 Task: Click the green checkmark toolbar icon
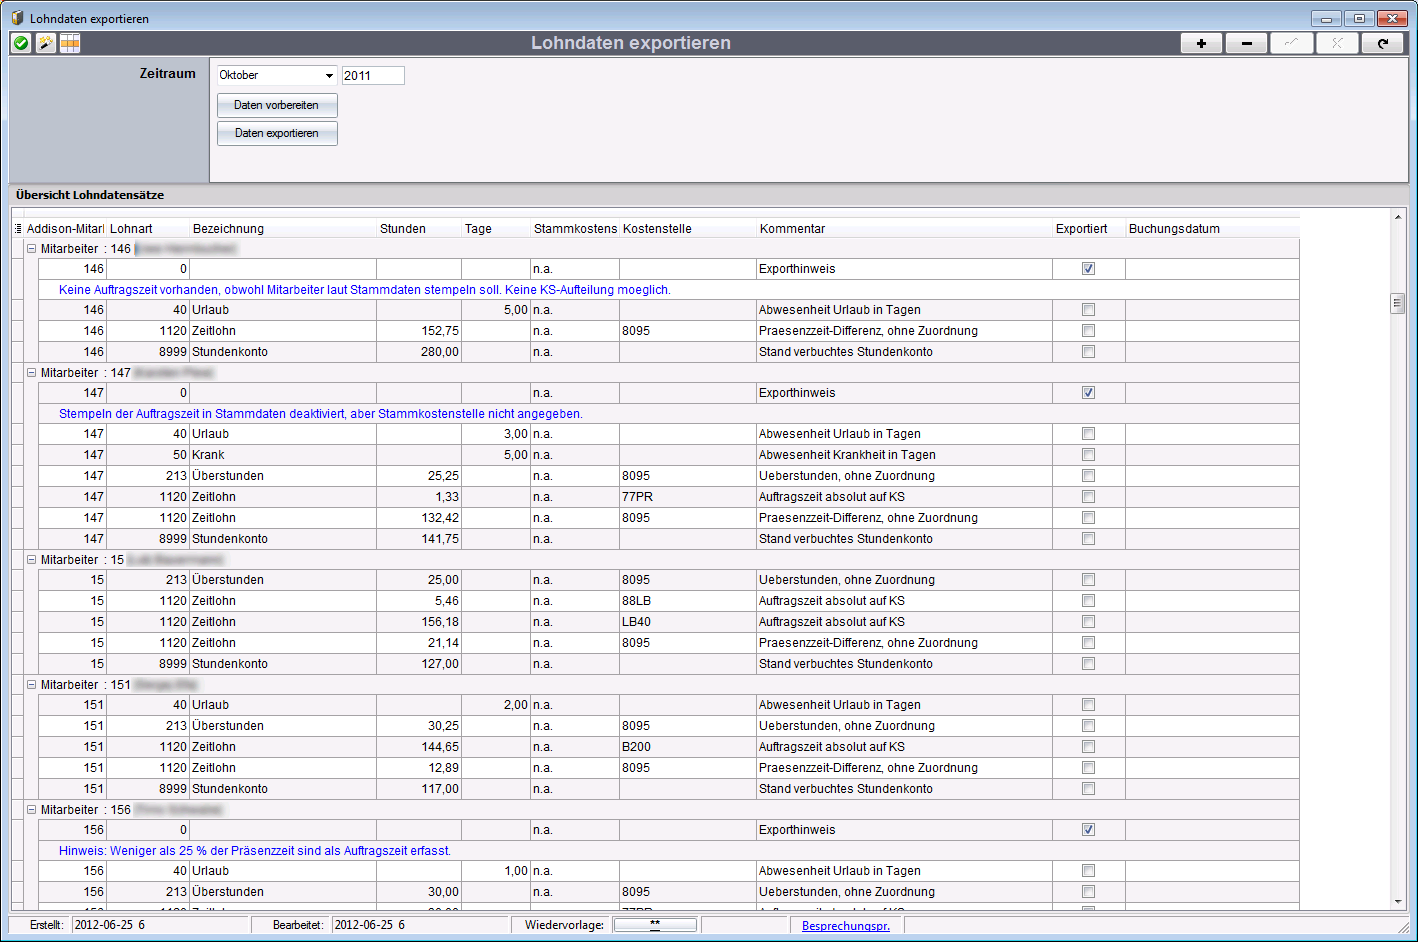pyautogui.click(x=21, y=43)
